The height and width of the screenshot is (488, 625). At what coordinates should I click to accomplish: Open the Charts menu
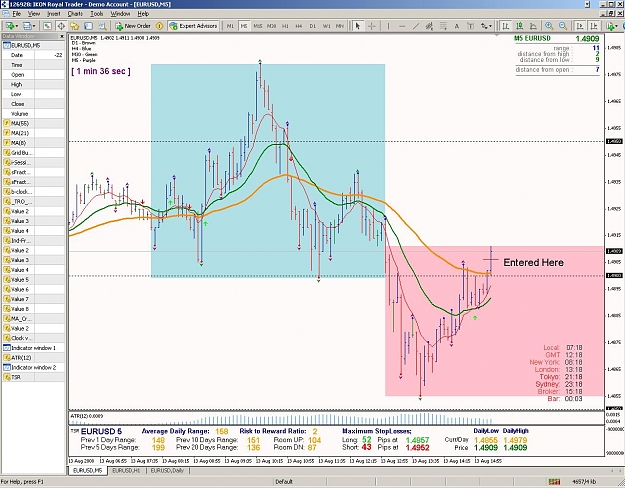tap(75, 14)
